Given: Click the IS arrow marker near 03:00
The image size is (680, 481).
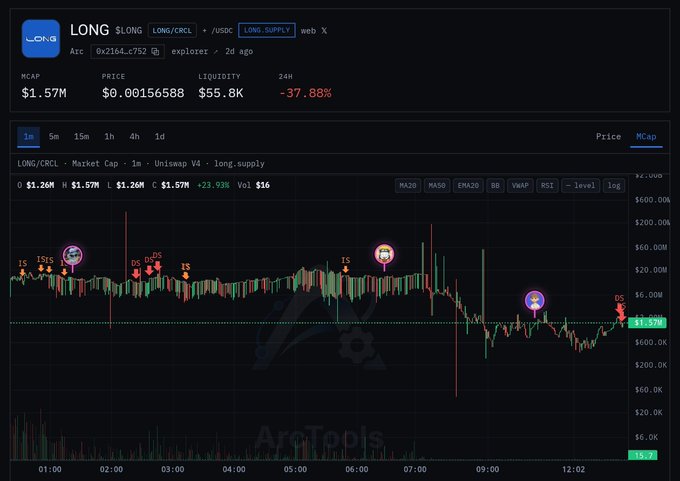Looking at the screenshot, I should 186,271.
